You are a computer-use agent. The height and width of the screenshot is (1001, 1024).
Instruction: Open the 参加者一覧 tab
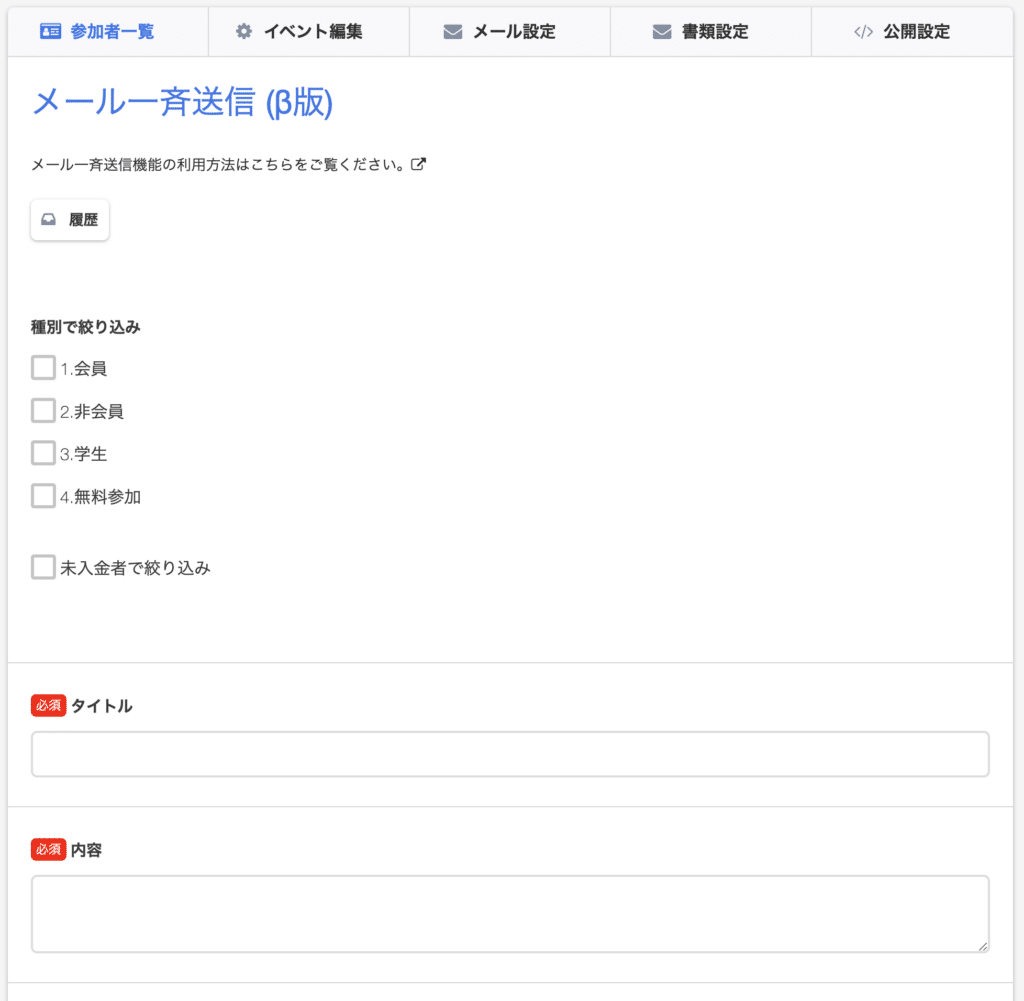click(108, 31)
